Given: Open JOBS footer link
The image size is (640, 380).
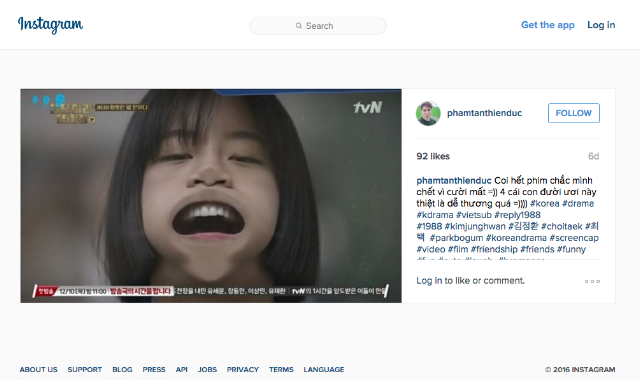Looking at the screenshot, I should pyautogui.click(x=207, y=369).
